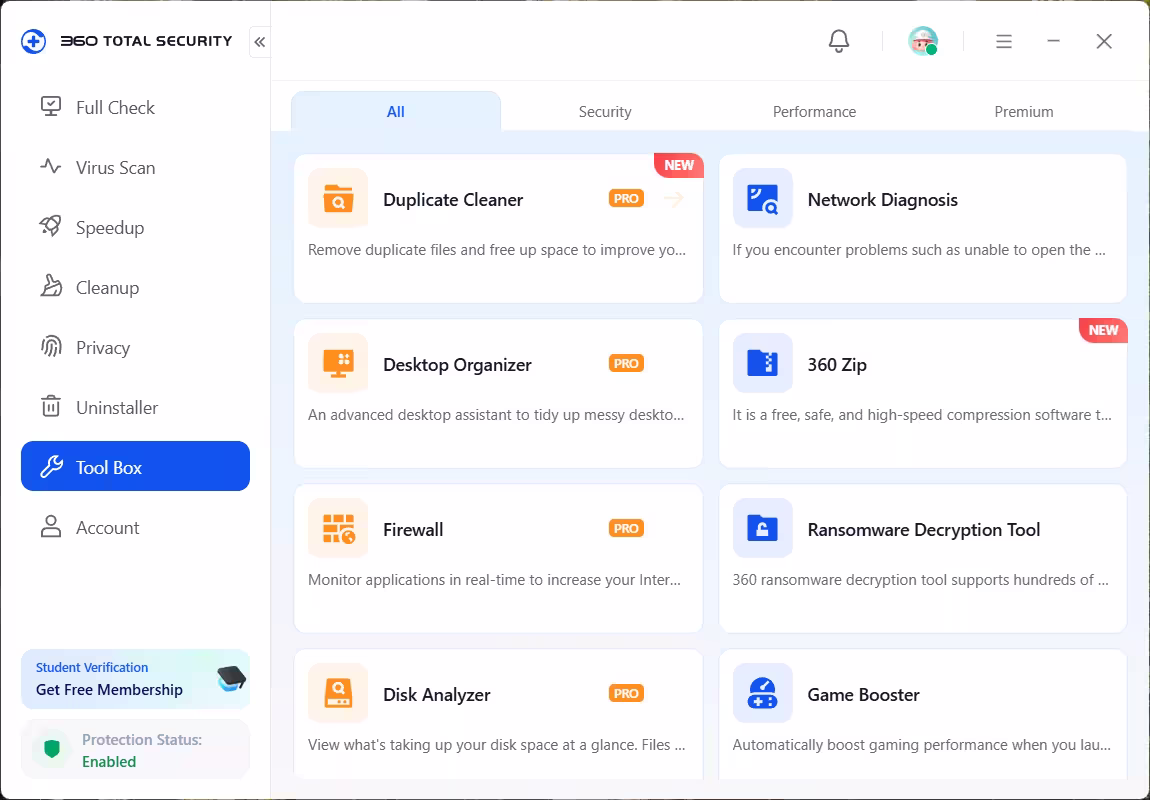Click the Game Booster gamepad icon
This screenshot has width=1150, height=800.
tap(762, 693)
